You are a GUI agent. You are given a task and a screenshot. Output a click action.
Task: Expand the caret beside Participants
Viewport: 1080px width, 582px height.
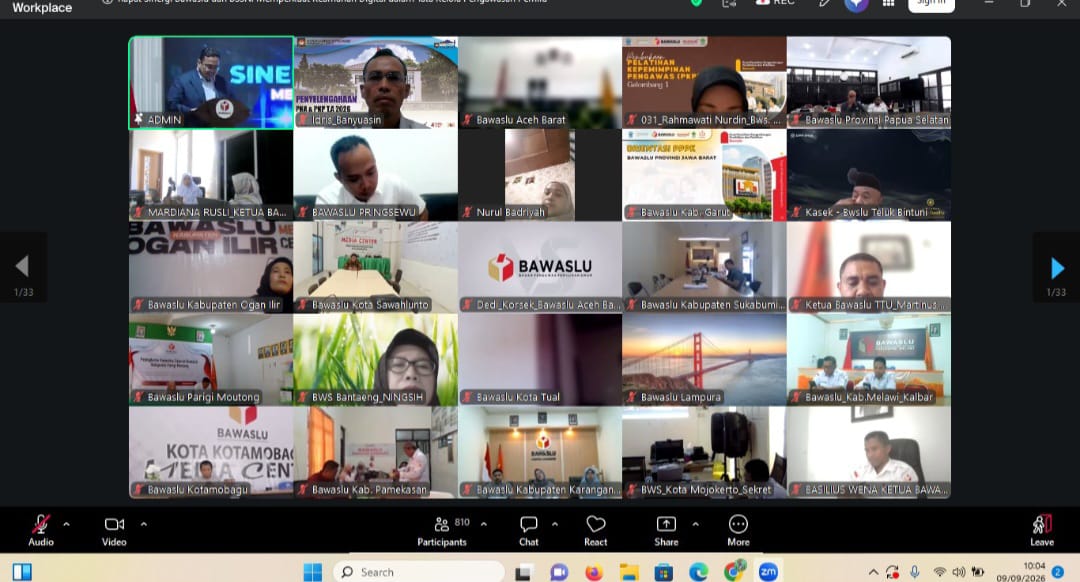484,524
